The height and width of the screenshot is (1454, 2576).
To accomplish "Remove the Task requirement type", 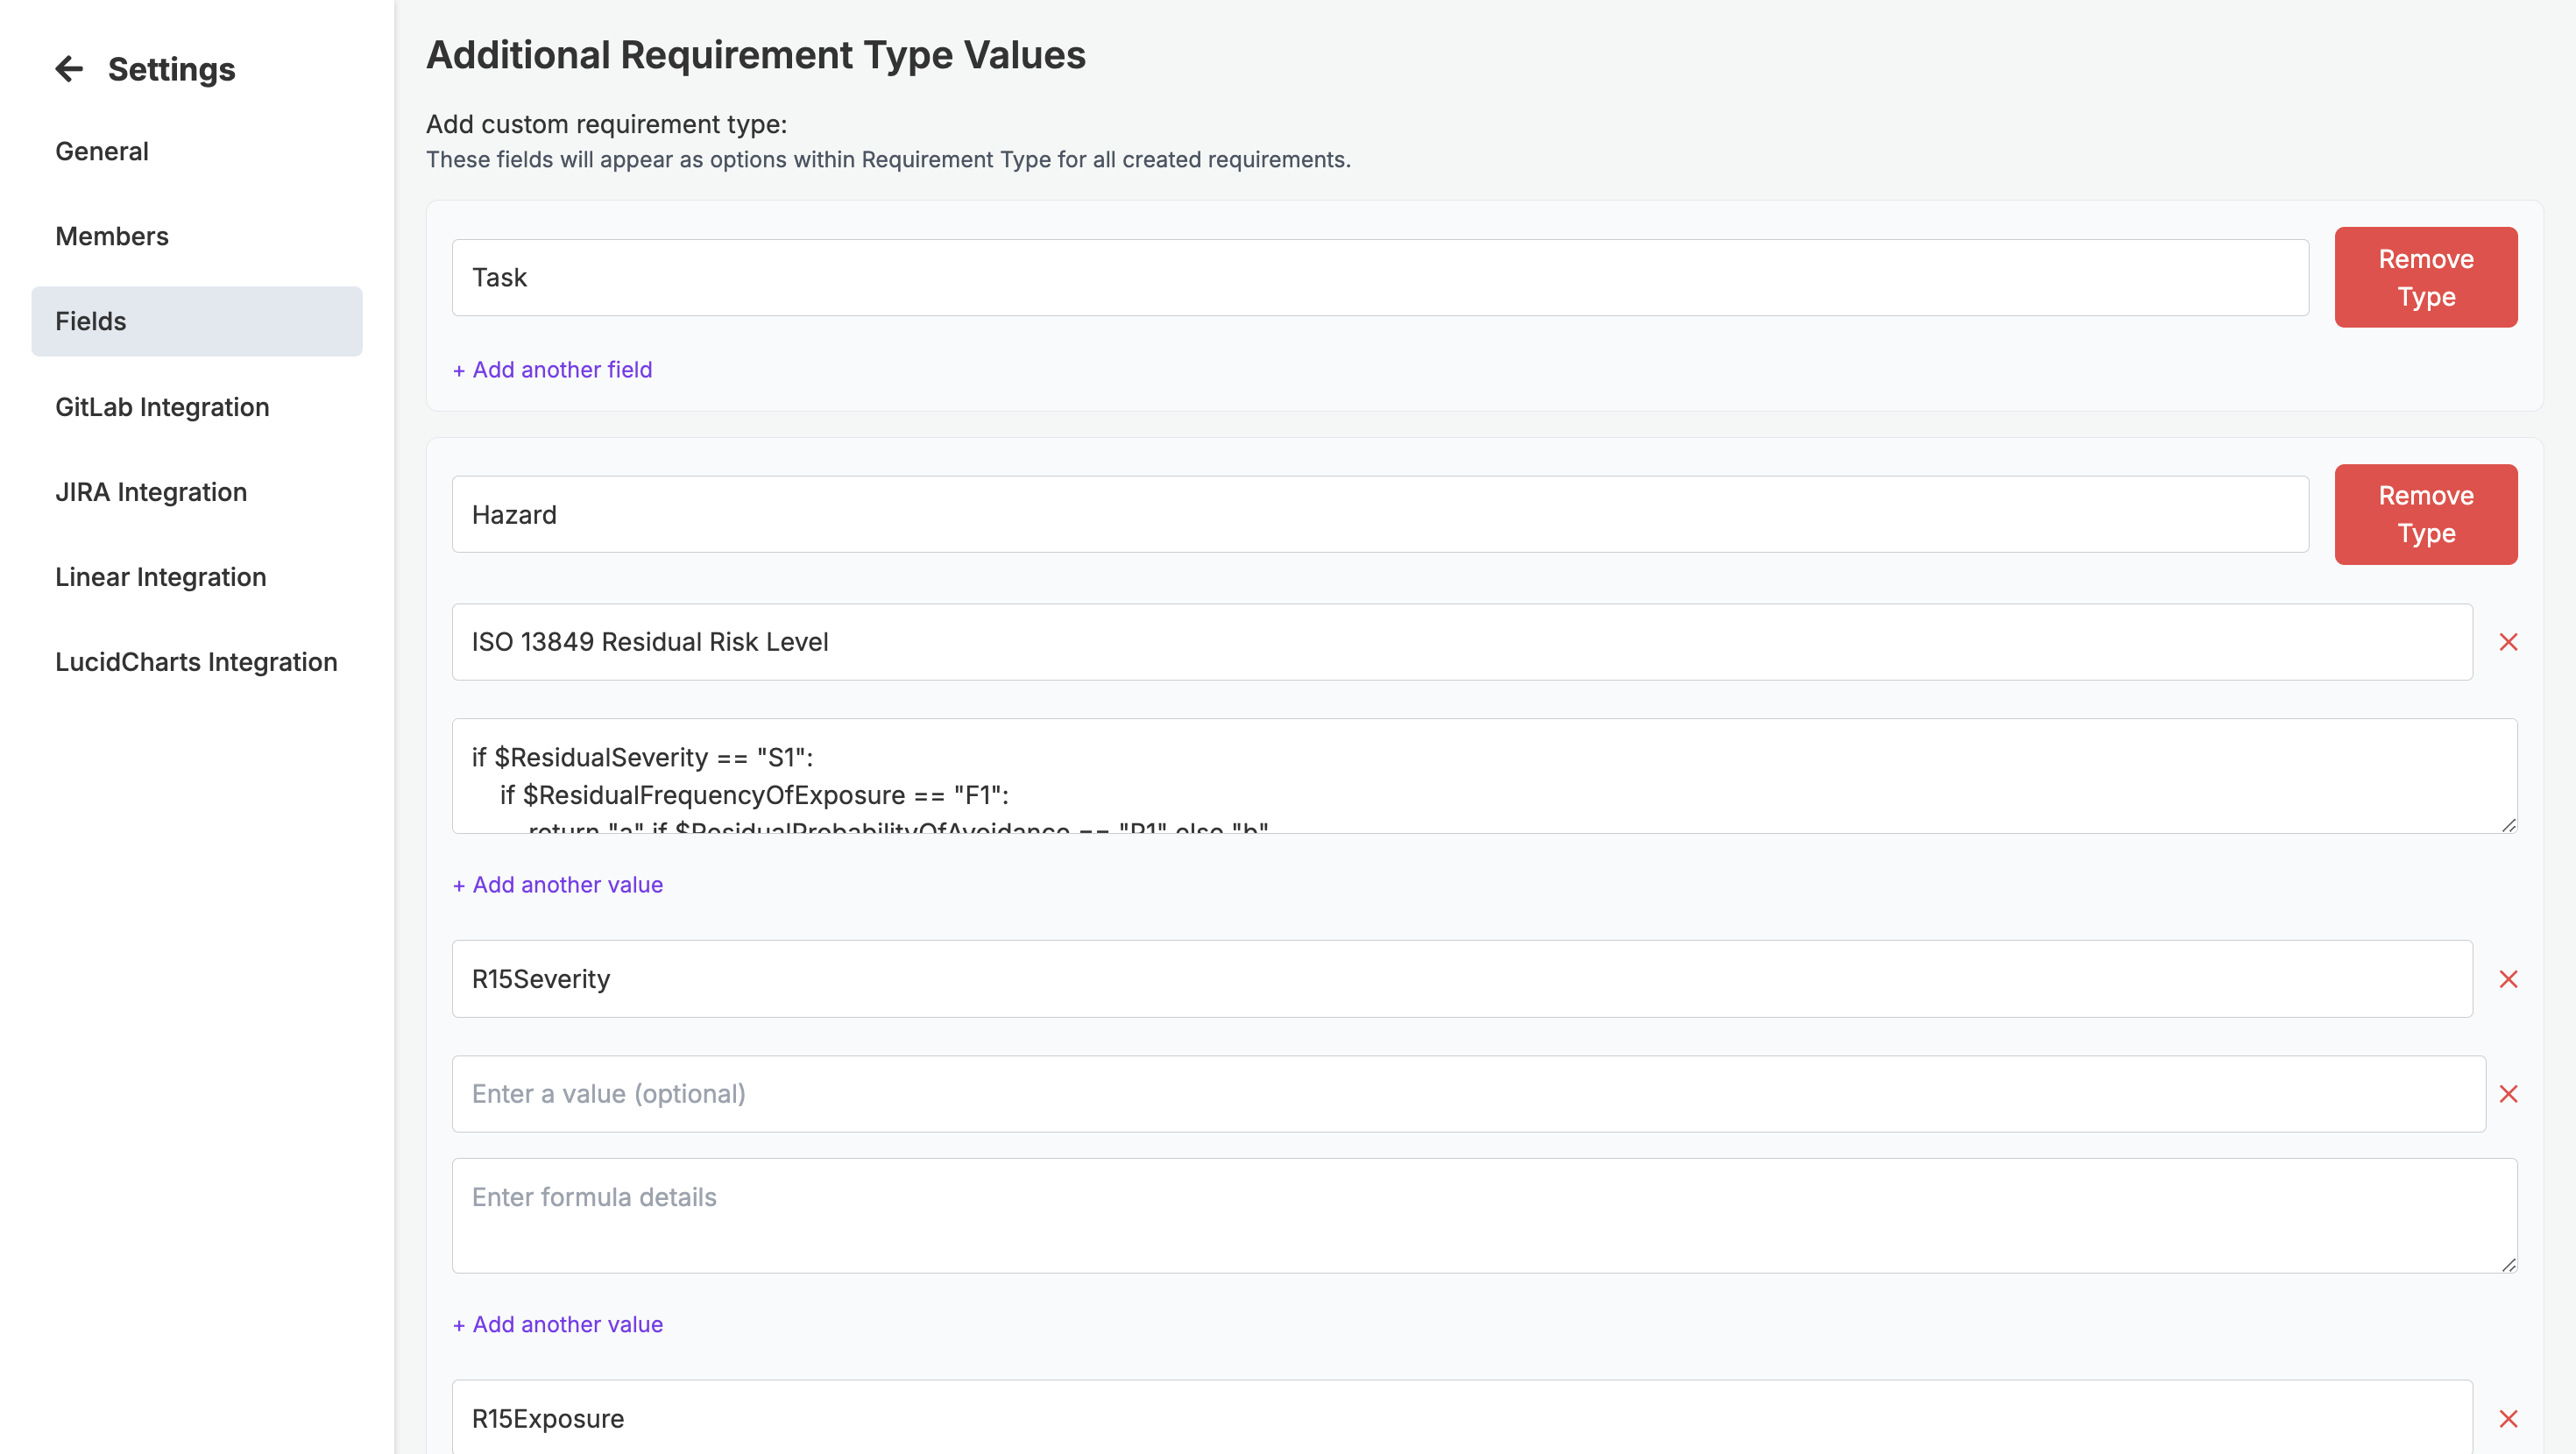I will click(x=2425, y=277).
